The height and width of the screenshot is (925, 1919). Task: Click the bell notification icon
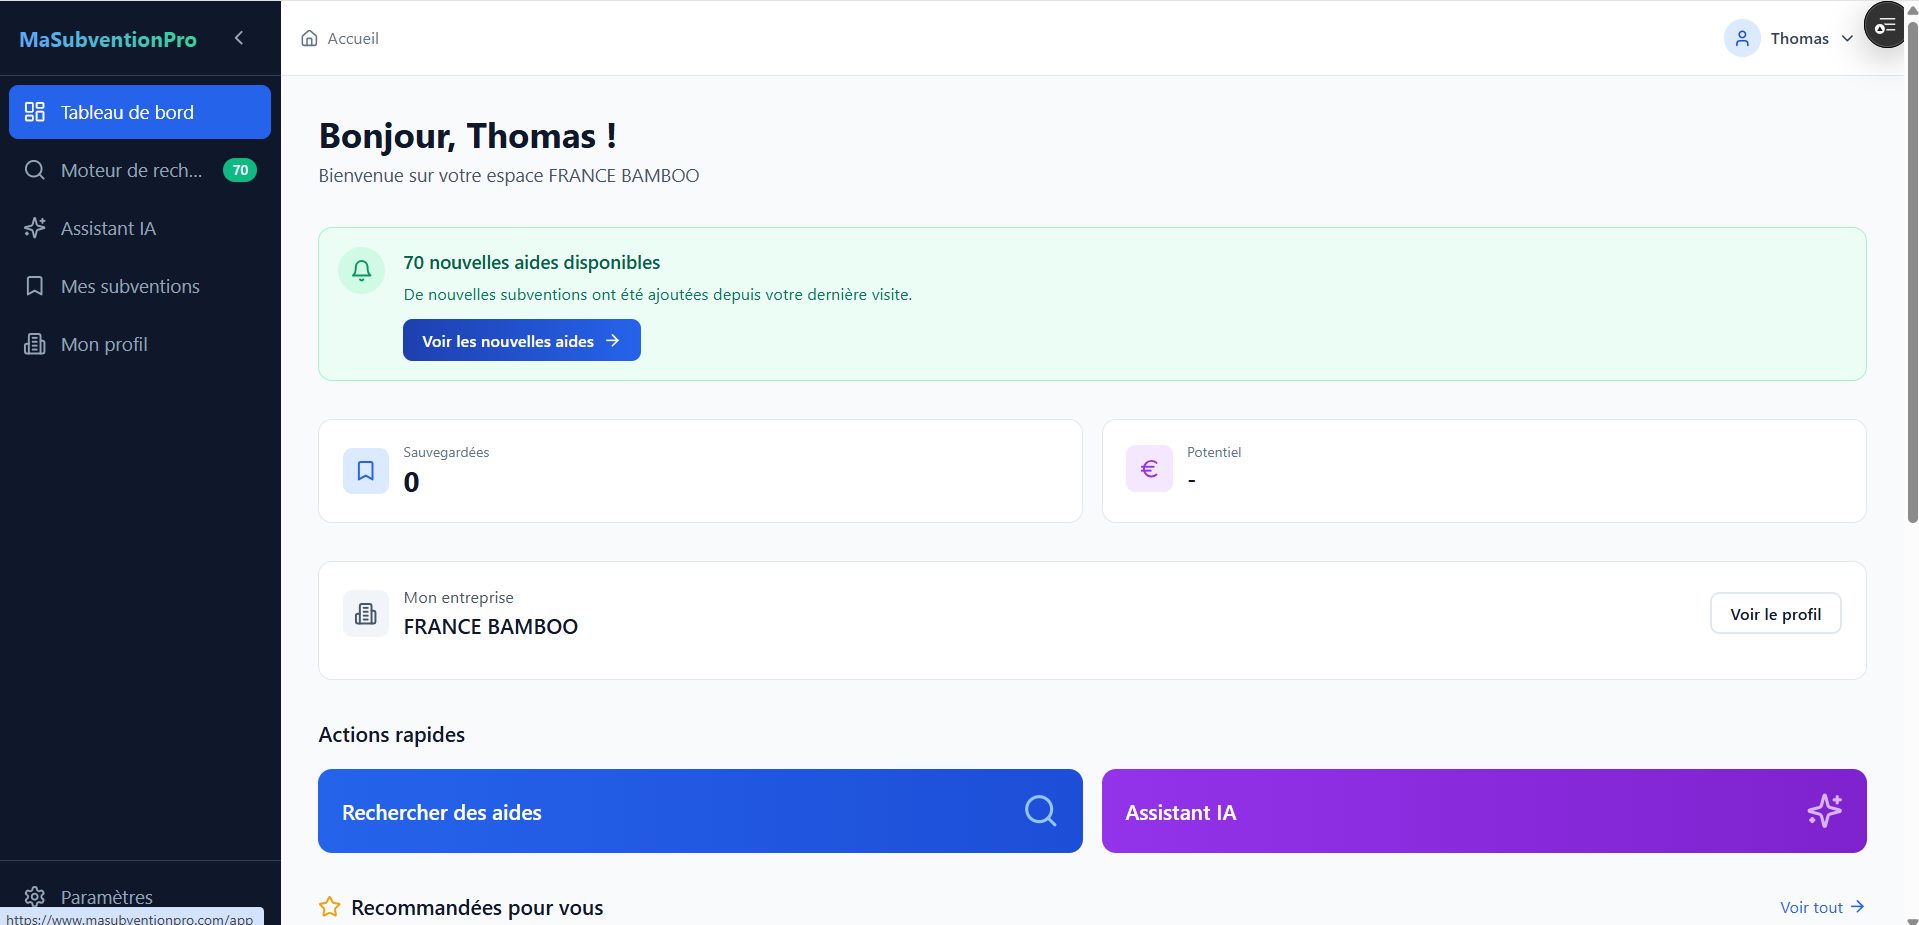(362, 270)
